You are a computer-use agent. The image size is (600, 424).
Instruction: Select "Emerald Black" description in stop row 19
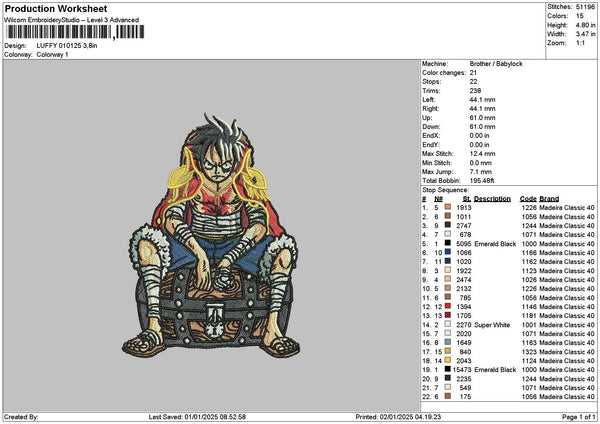(495, 370)
